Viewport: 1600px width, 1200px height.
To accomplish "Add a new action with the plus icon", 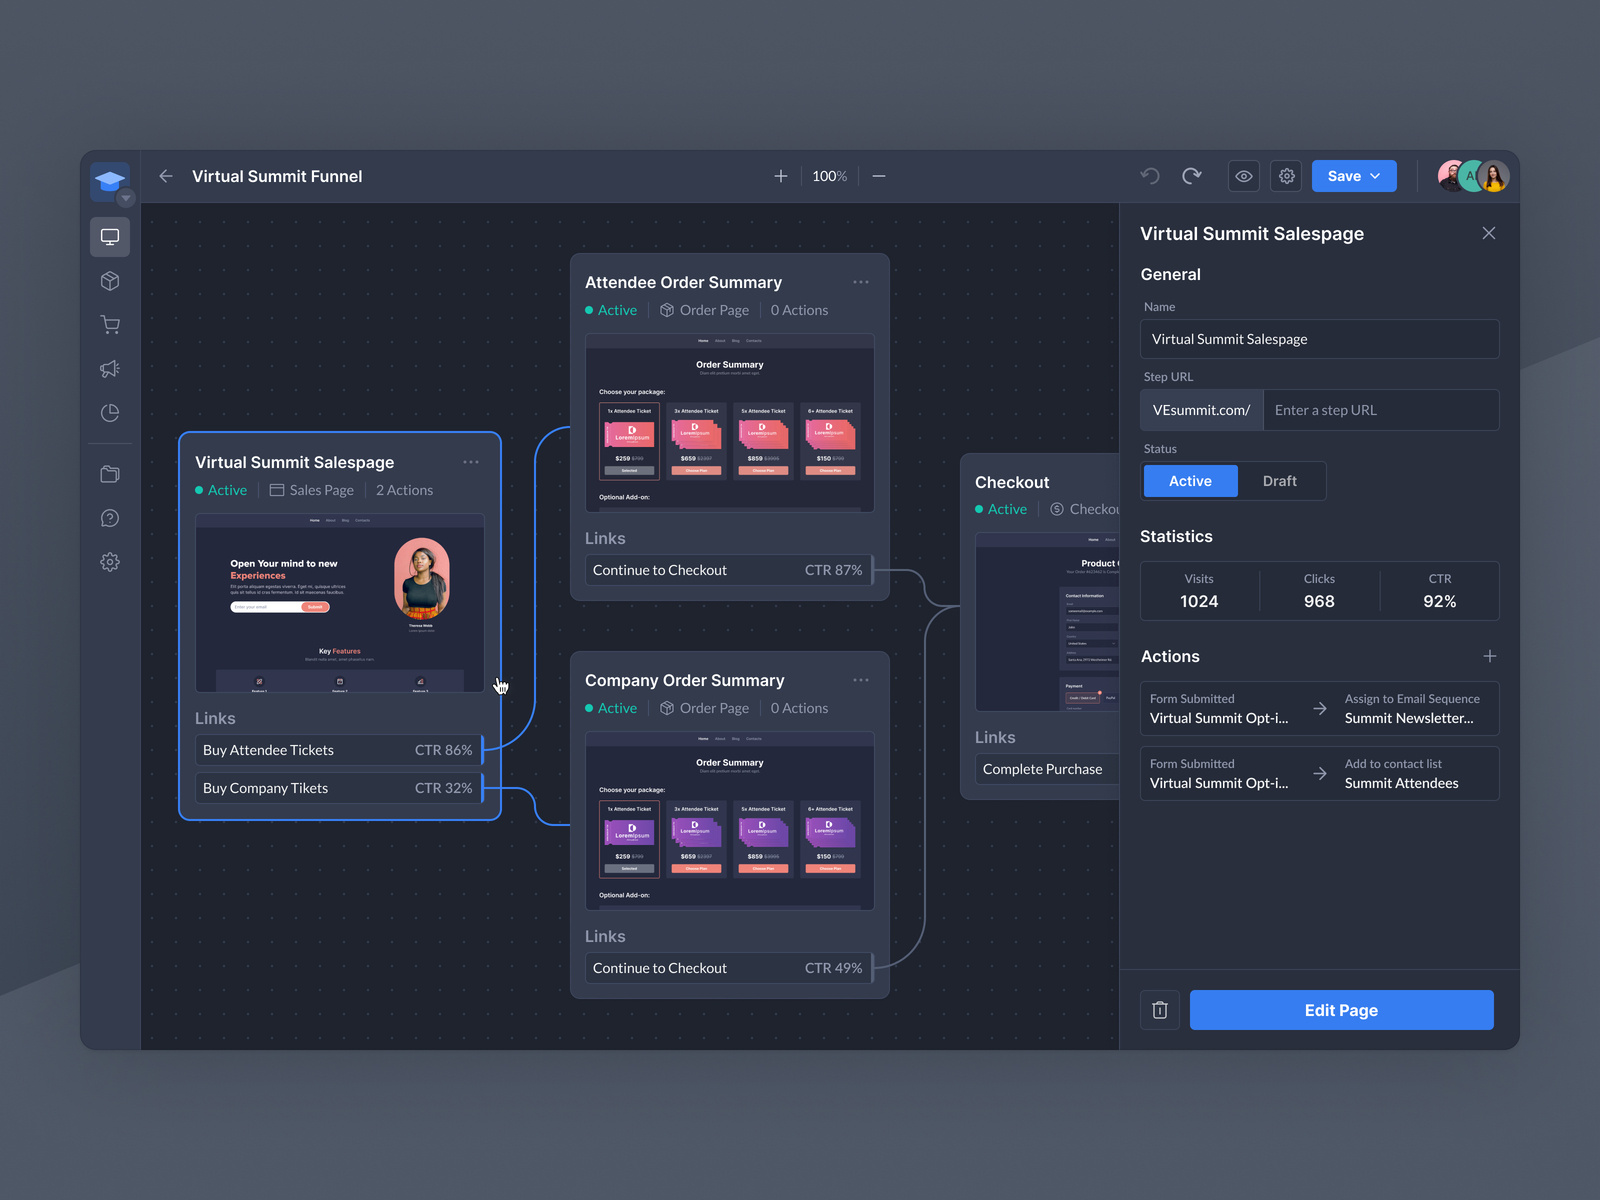I will [x=1489, y=656].
